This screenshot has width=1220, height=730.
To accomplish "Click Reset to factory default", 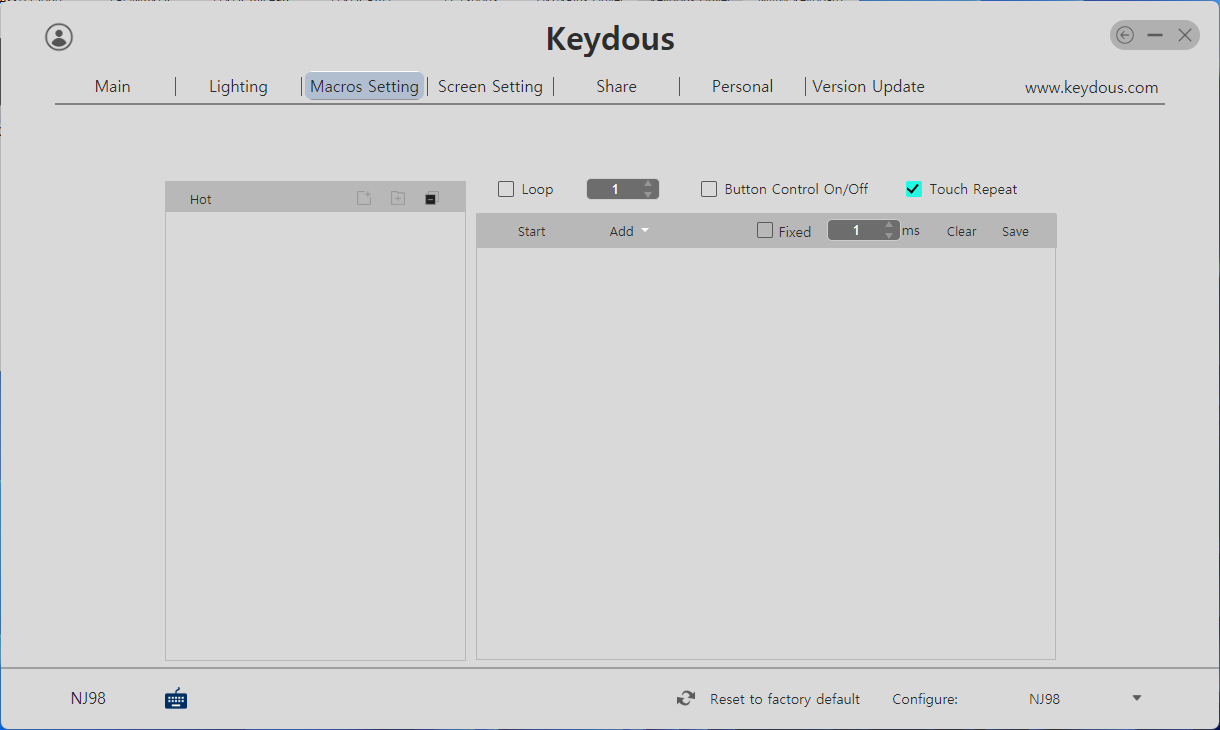I will [785, 699].
